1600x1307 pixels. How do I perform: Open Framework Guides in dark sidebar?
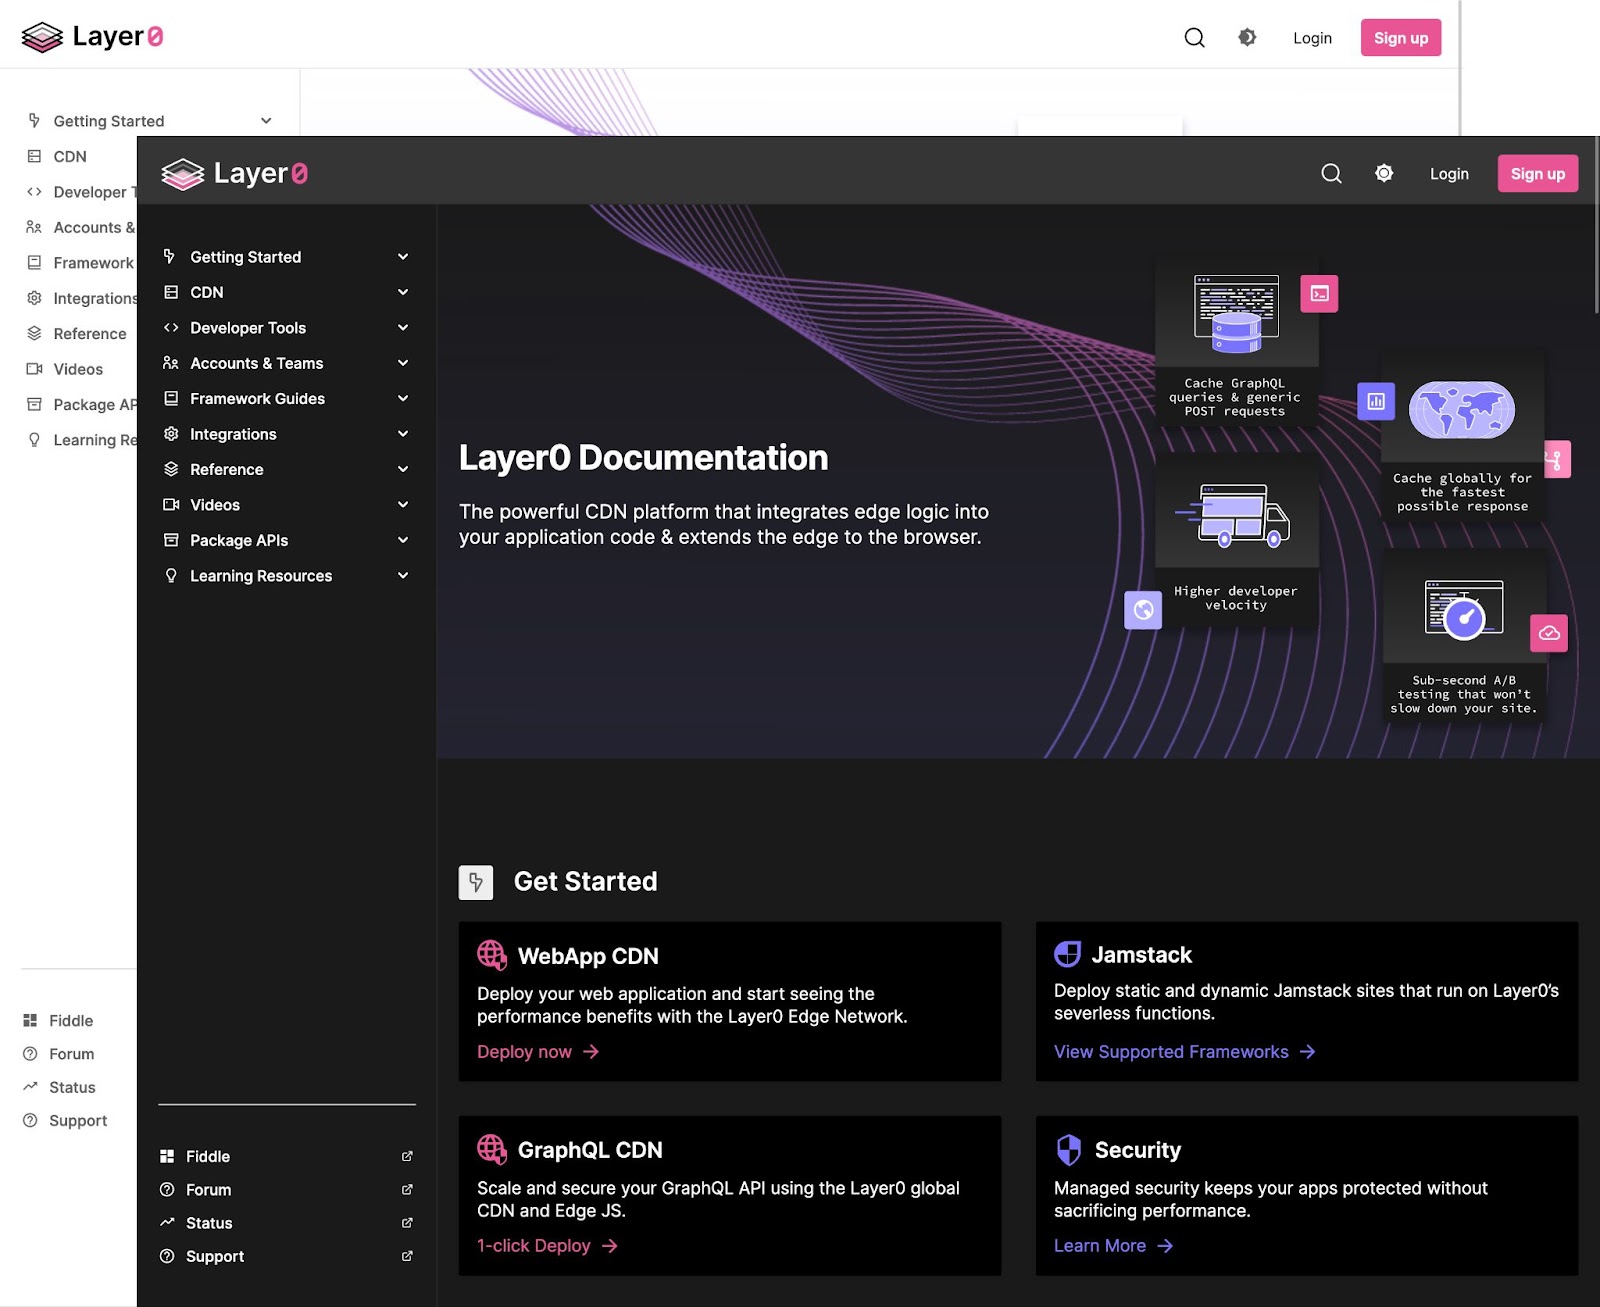258,398
